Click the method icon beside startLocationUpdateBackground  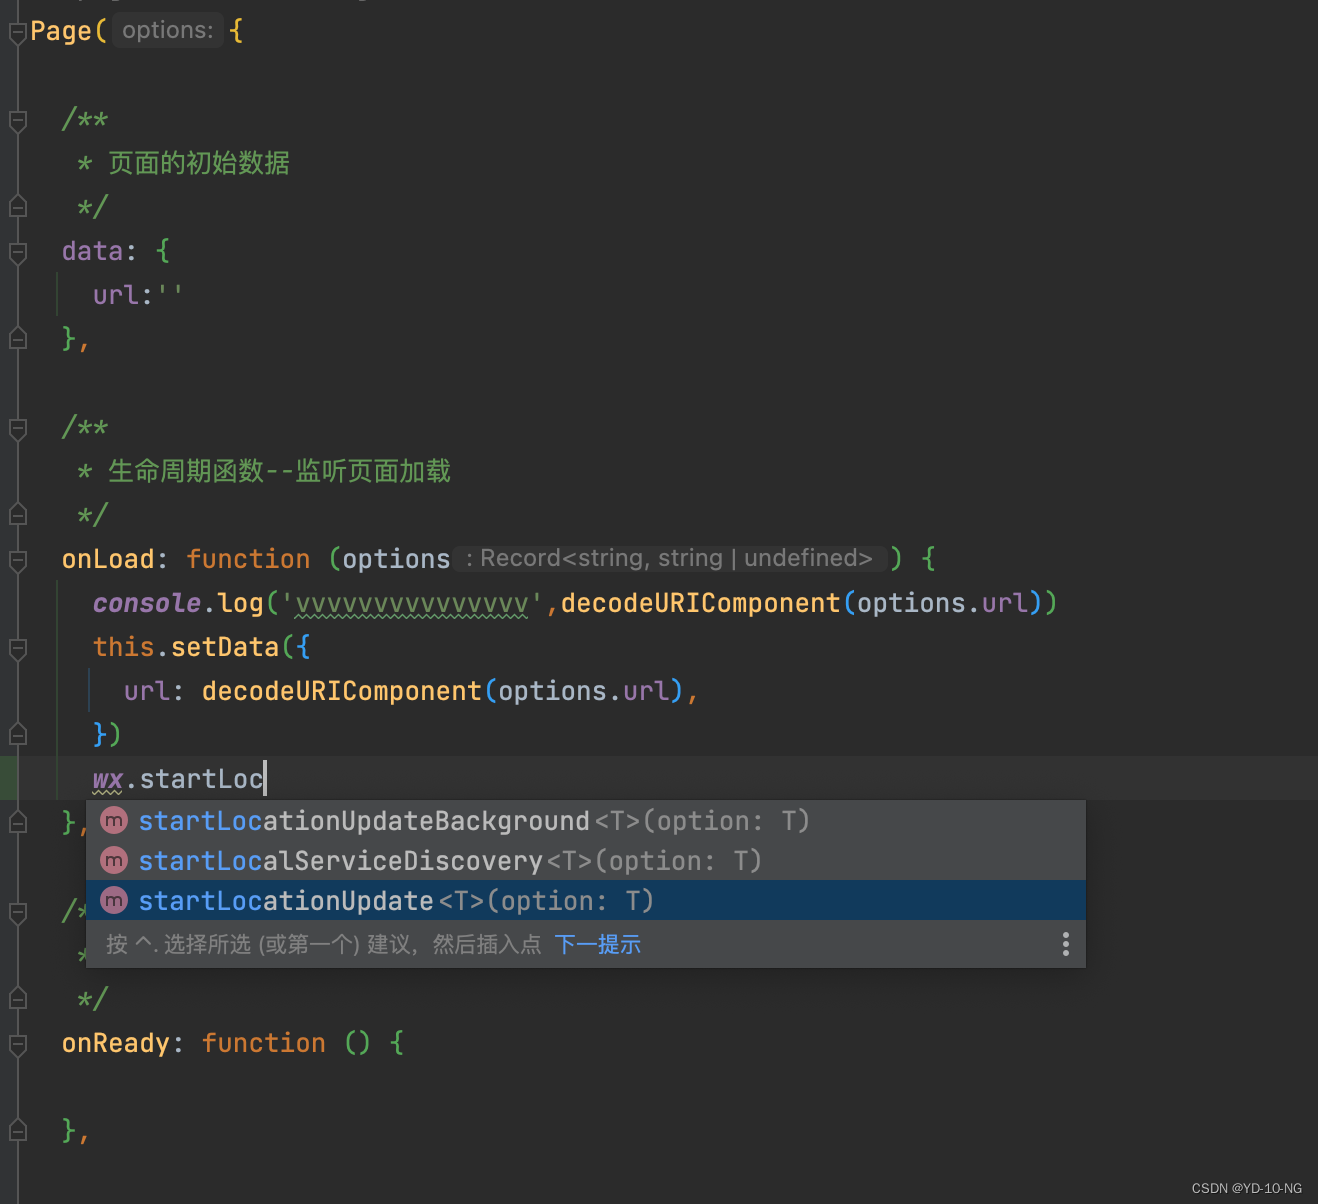[113, 820]
